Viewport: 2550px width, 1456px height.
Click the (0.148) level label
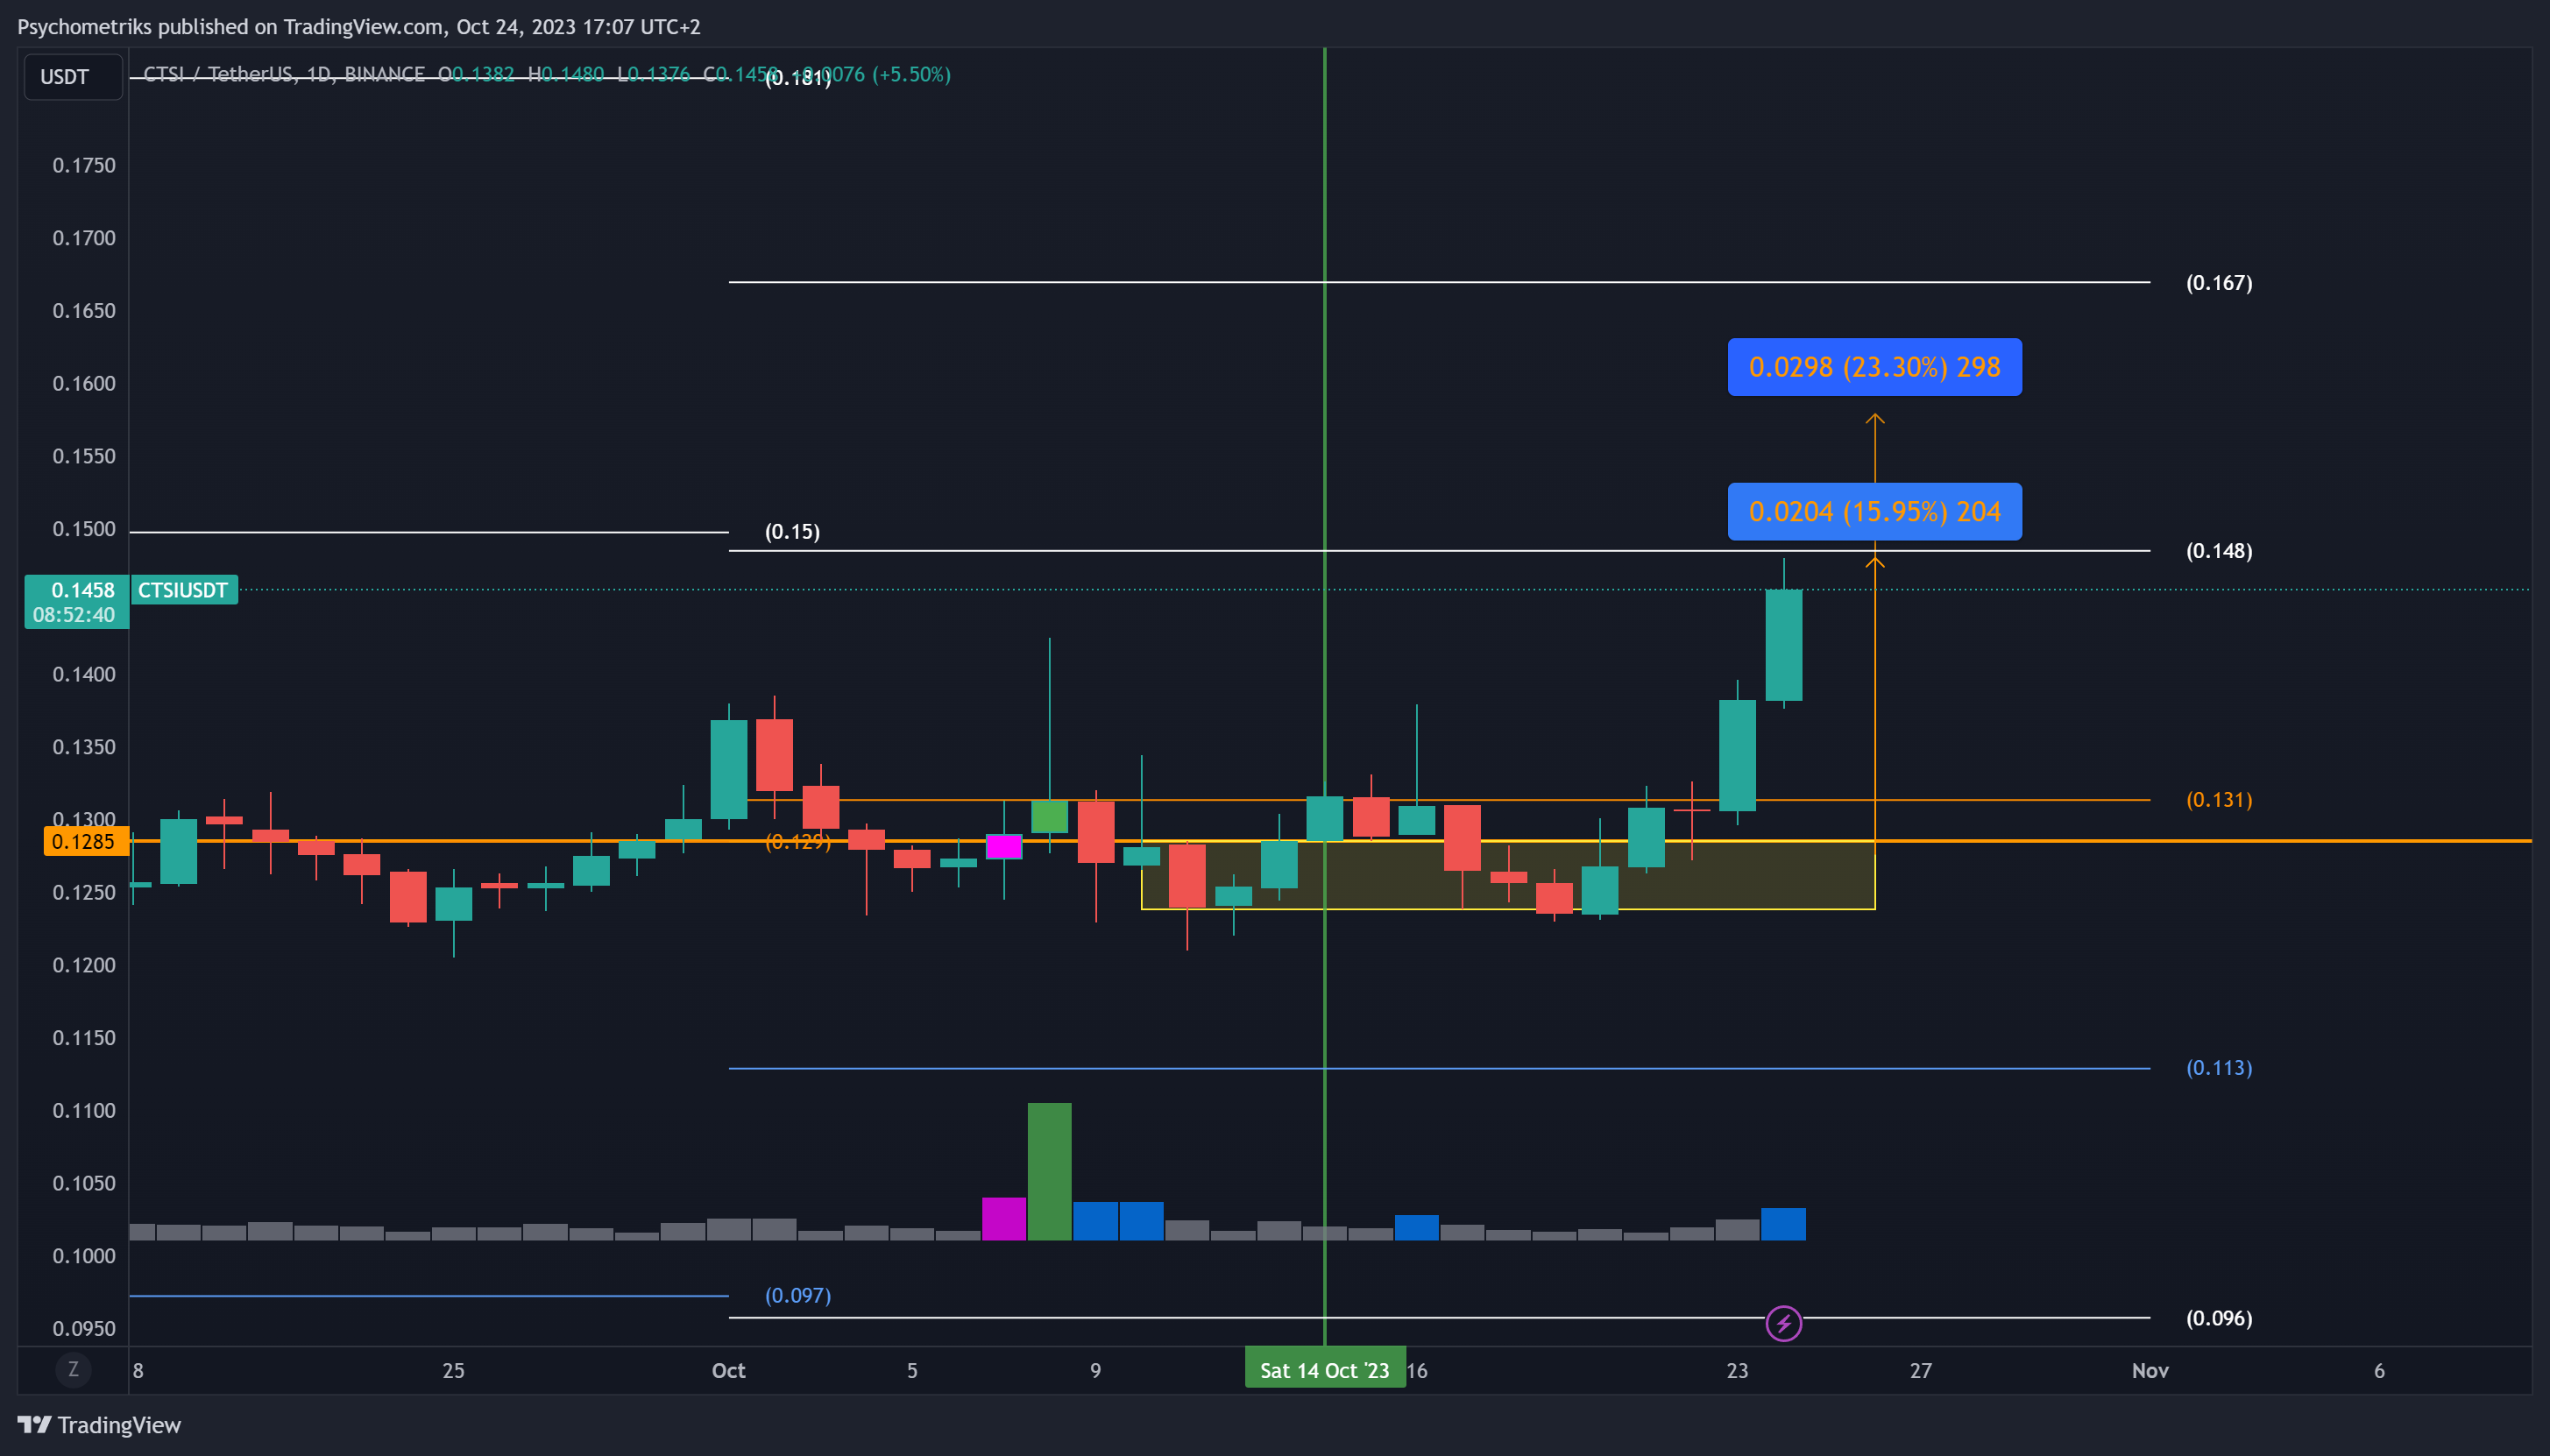(x=2218, y=551)
